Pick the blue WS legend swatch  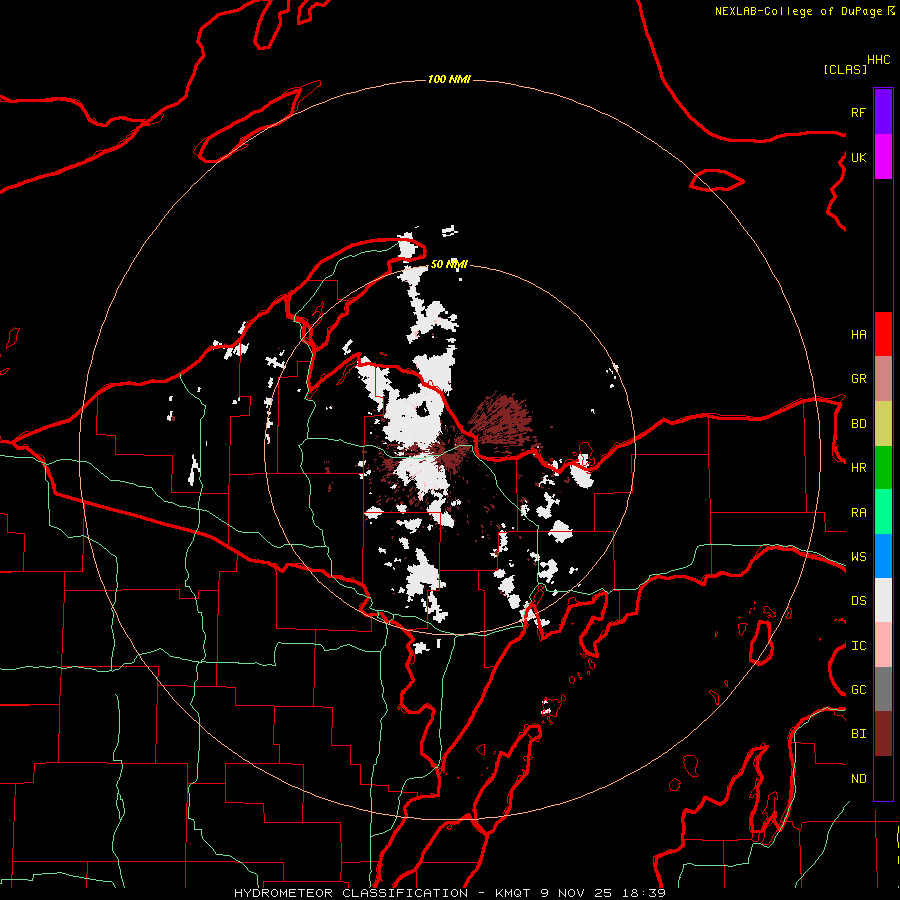click(x=883, y=556)
